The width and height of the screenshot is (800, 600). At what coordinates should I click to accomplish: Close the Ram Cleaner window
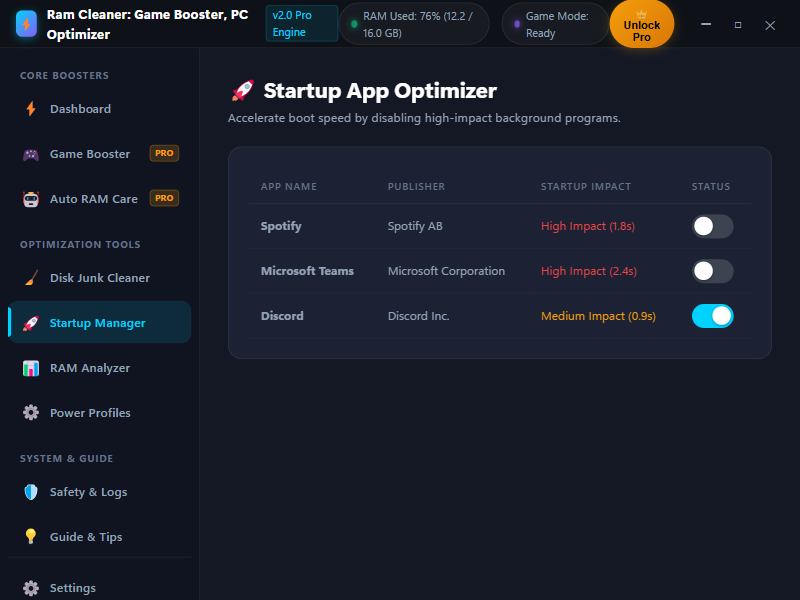point(770,25)
